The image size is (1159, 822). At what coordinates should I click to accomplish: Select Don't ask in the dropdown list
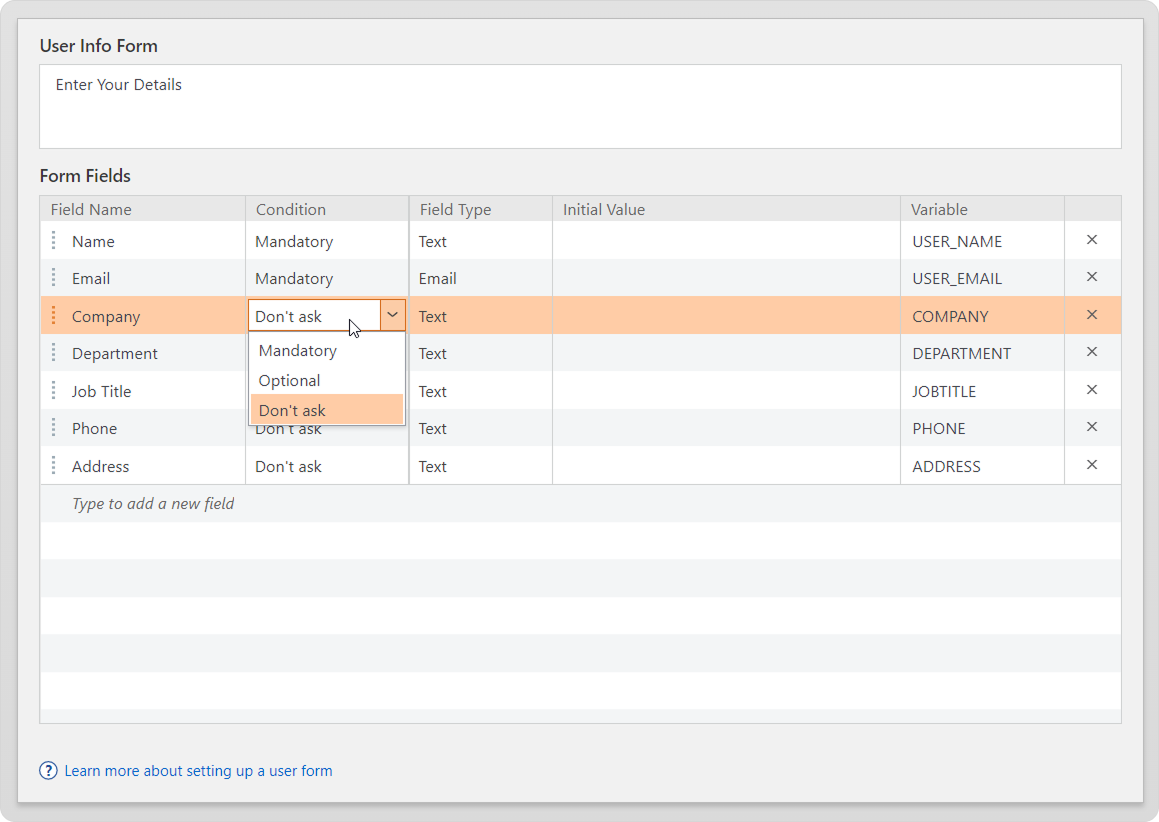327,410
